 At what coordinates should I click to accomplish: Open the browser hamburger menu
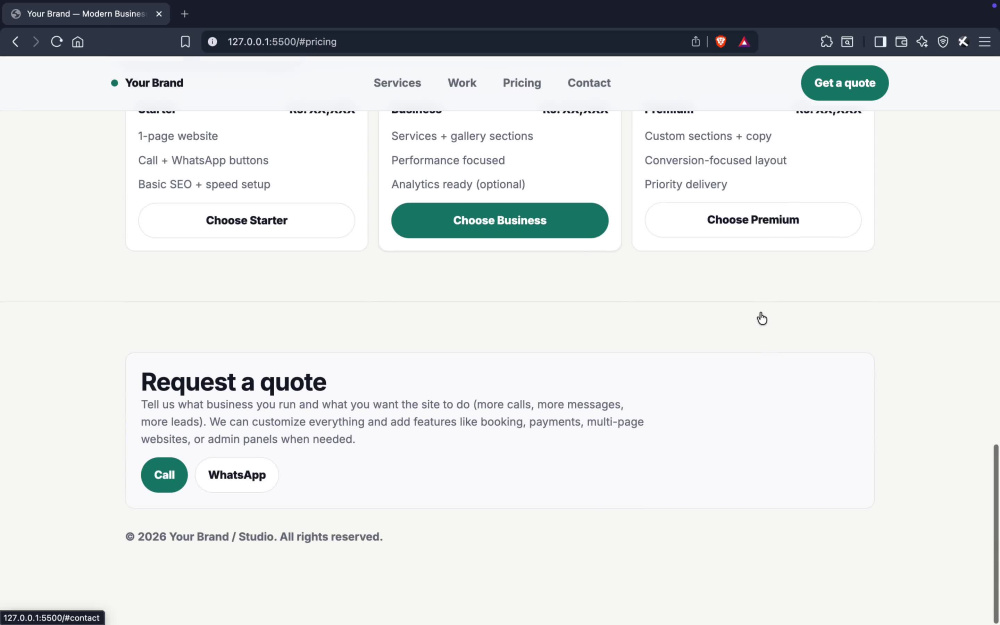click(984, 41)
